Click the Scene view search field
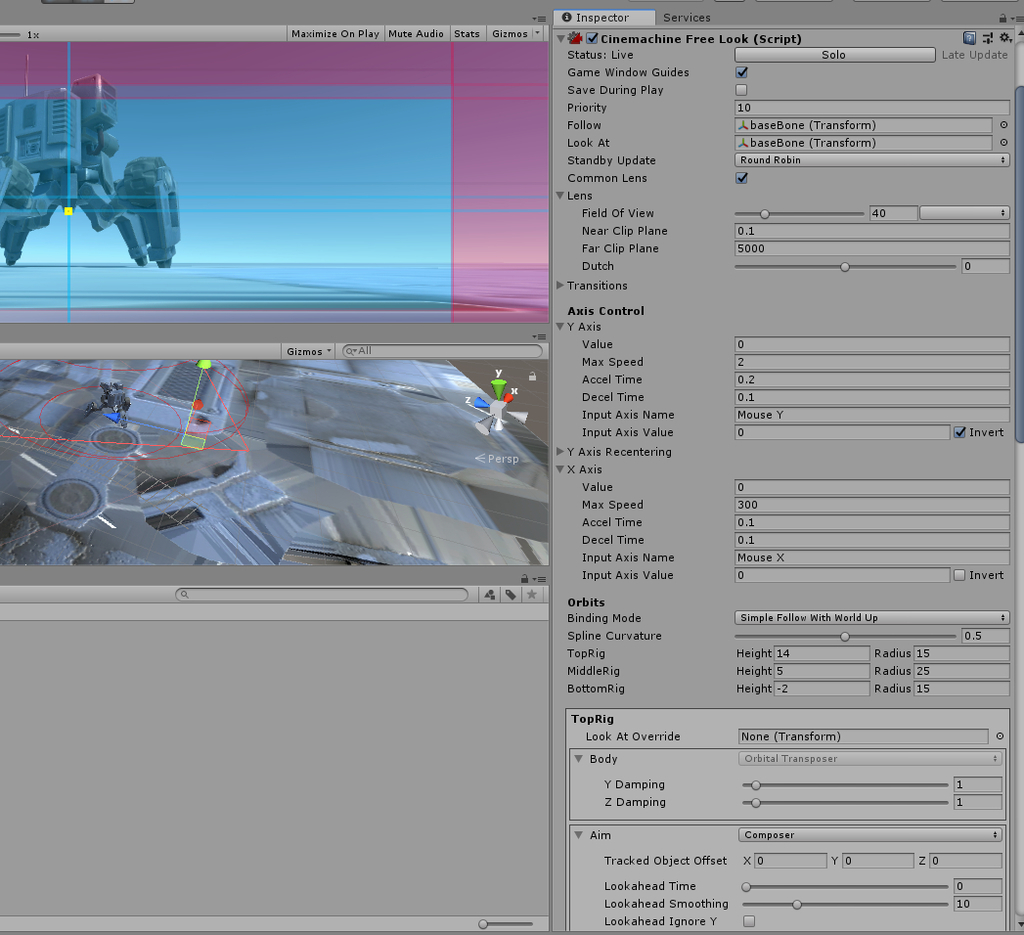 tap(442, 351)
